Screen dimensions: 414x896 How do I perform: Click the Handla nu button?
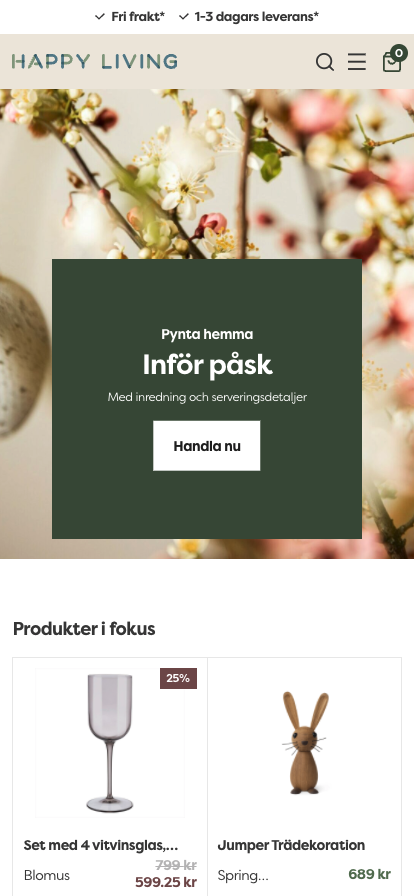(x=206, y=446)
